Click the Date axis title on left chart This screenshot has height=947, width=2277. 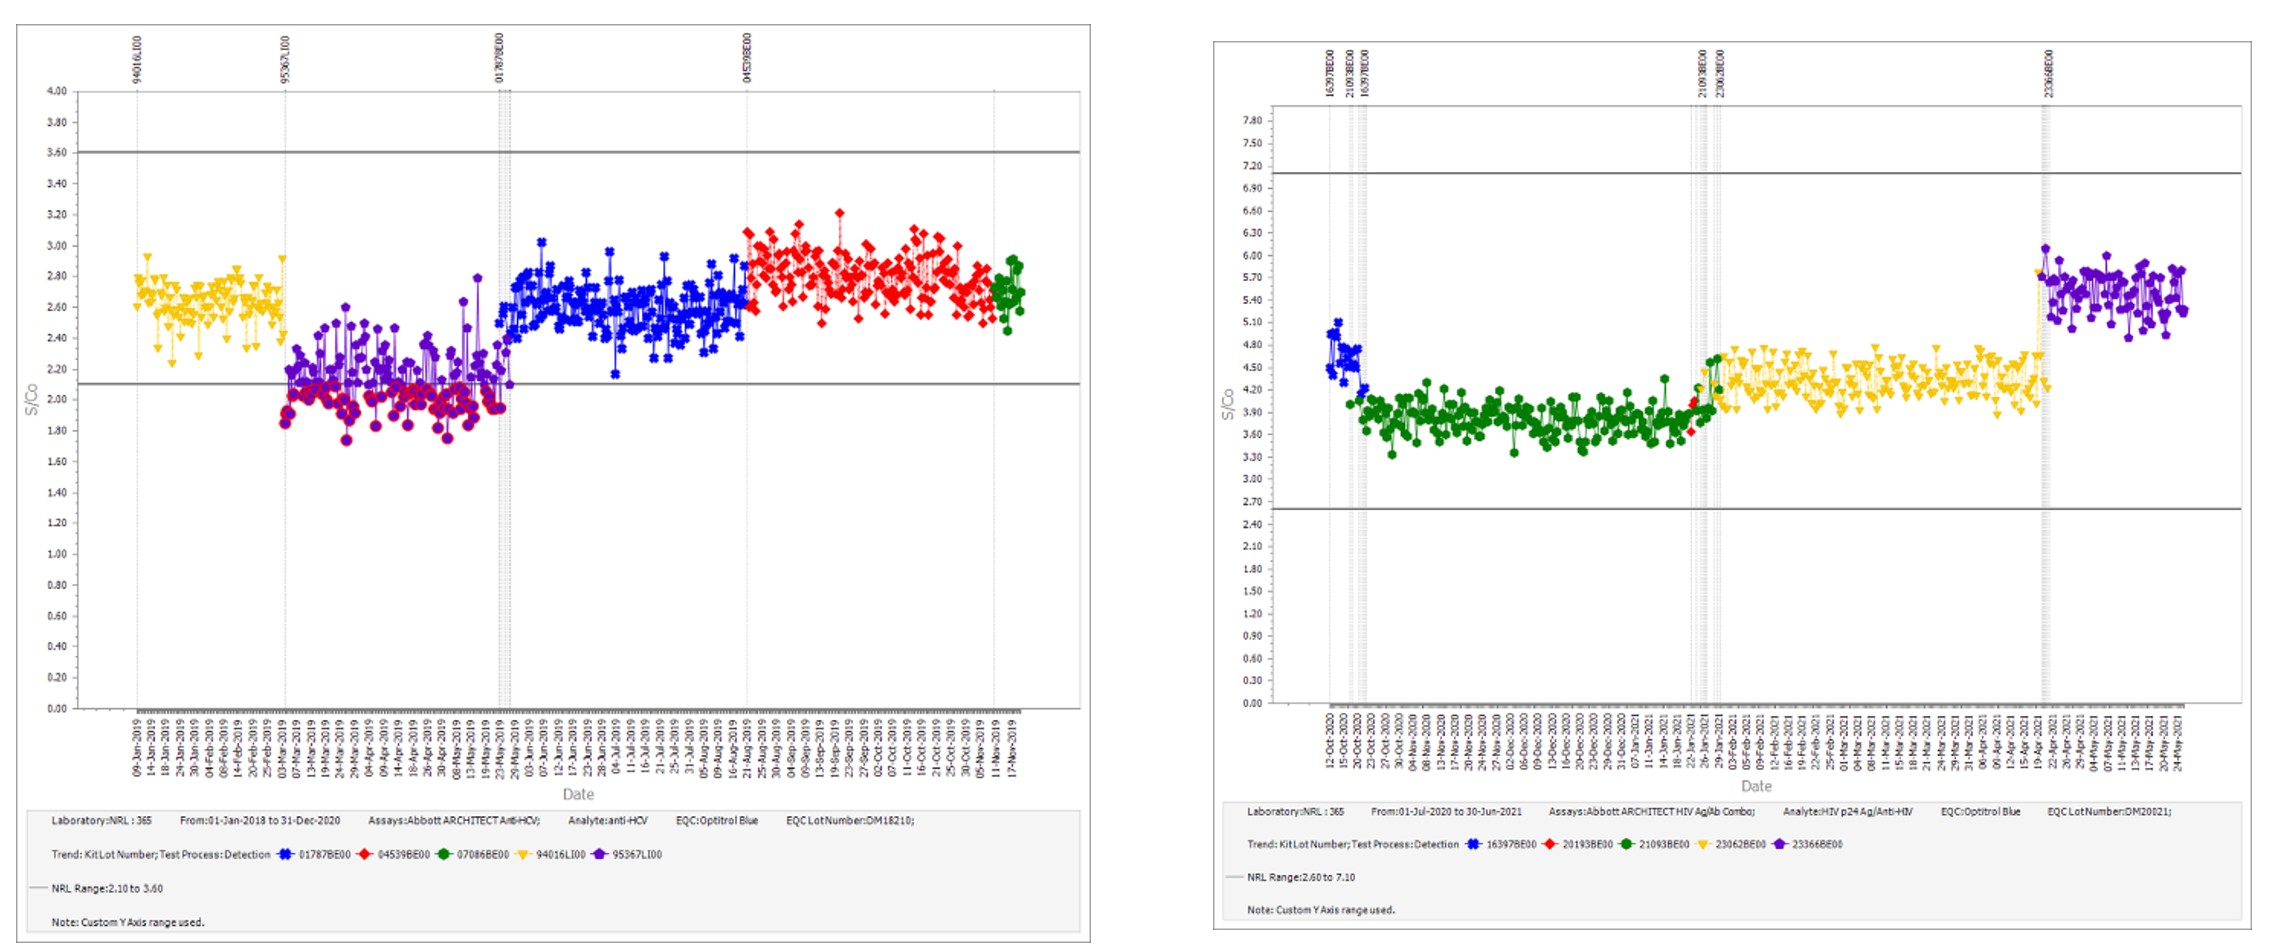(x=580, y=794)
